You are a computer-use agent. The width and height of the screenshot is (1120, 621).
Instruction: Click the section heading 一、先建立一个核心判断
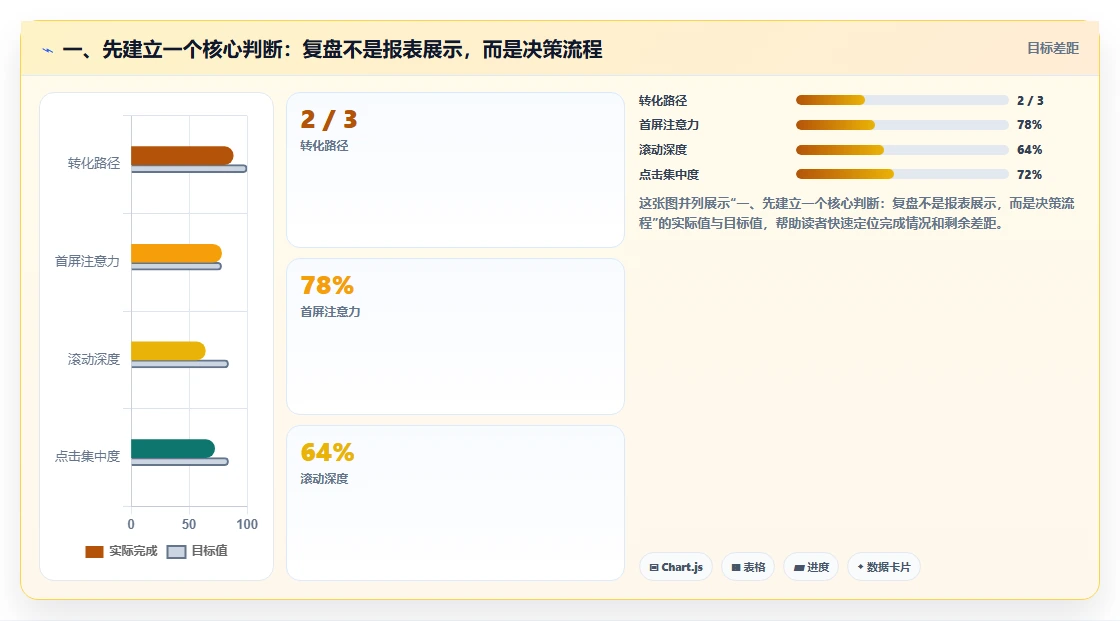(x=332, y=49)
